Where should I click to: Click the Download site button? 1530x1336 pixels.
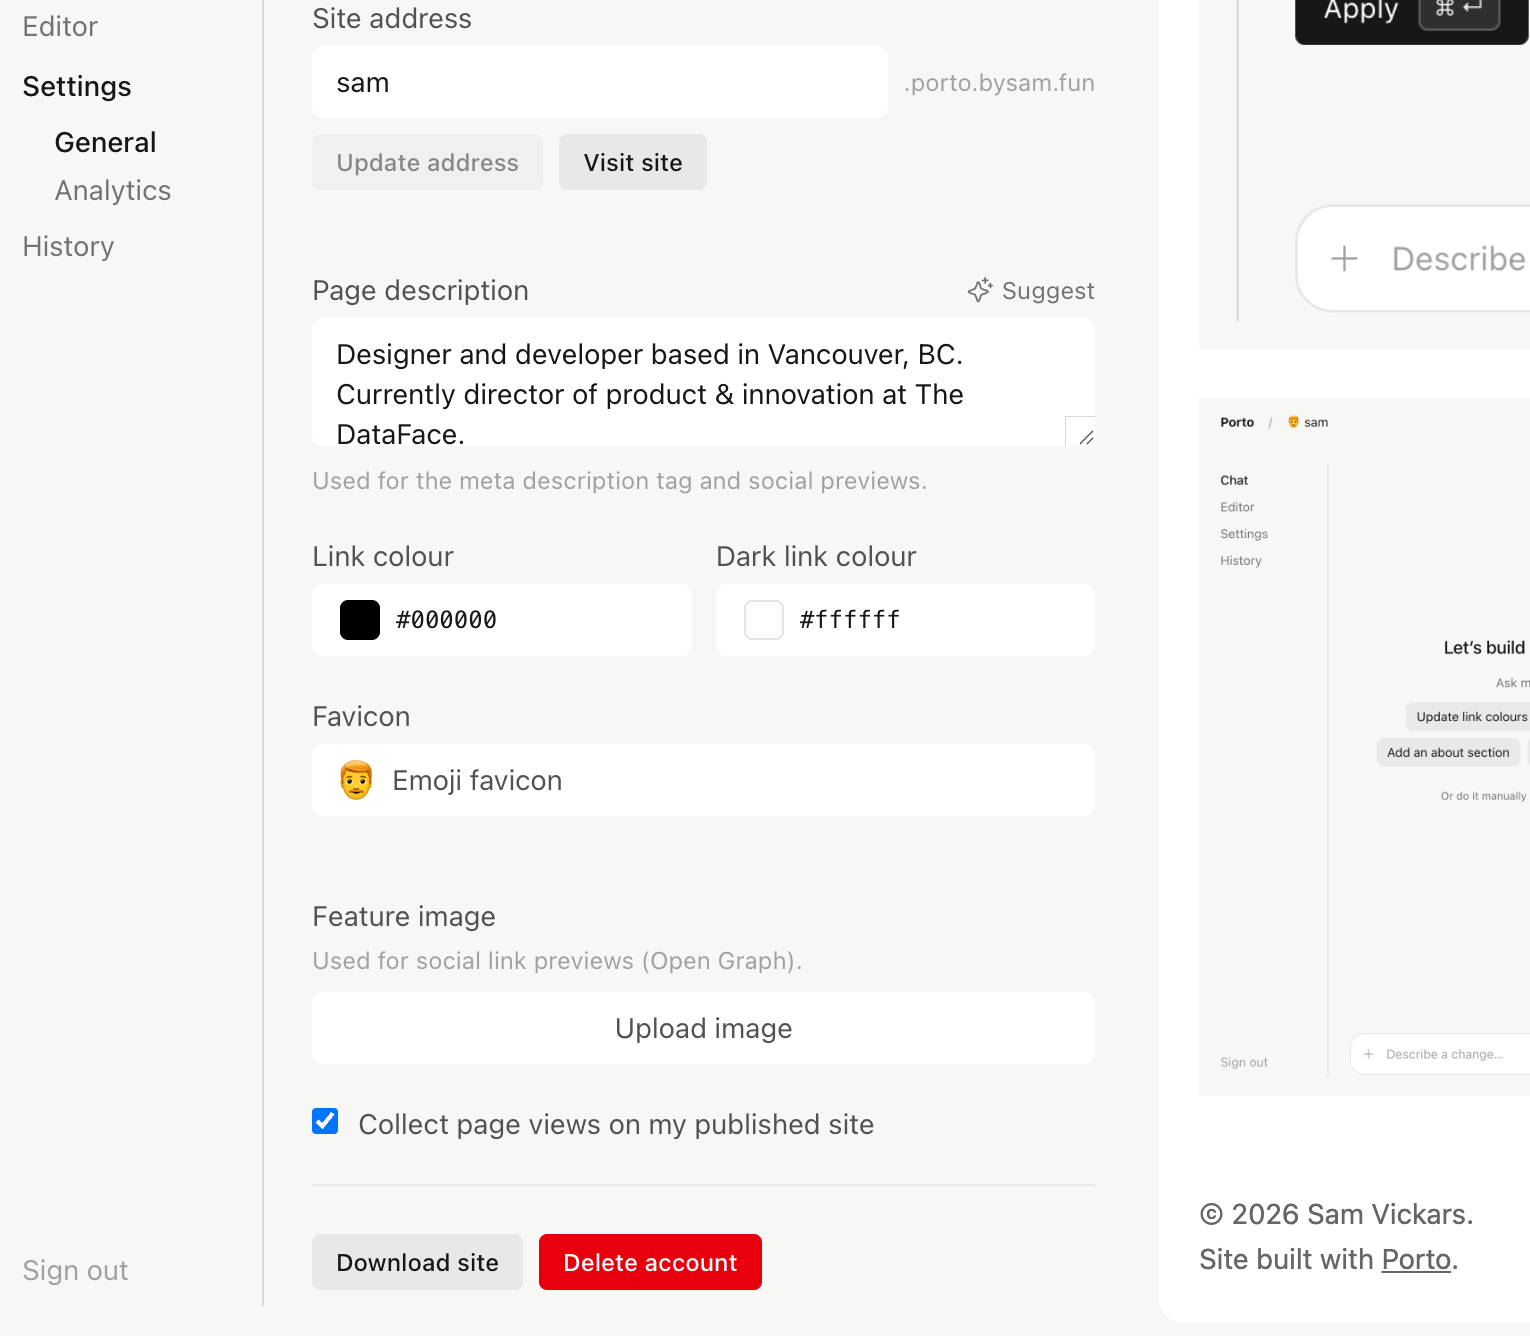pos(417,1262)
